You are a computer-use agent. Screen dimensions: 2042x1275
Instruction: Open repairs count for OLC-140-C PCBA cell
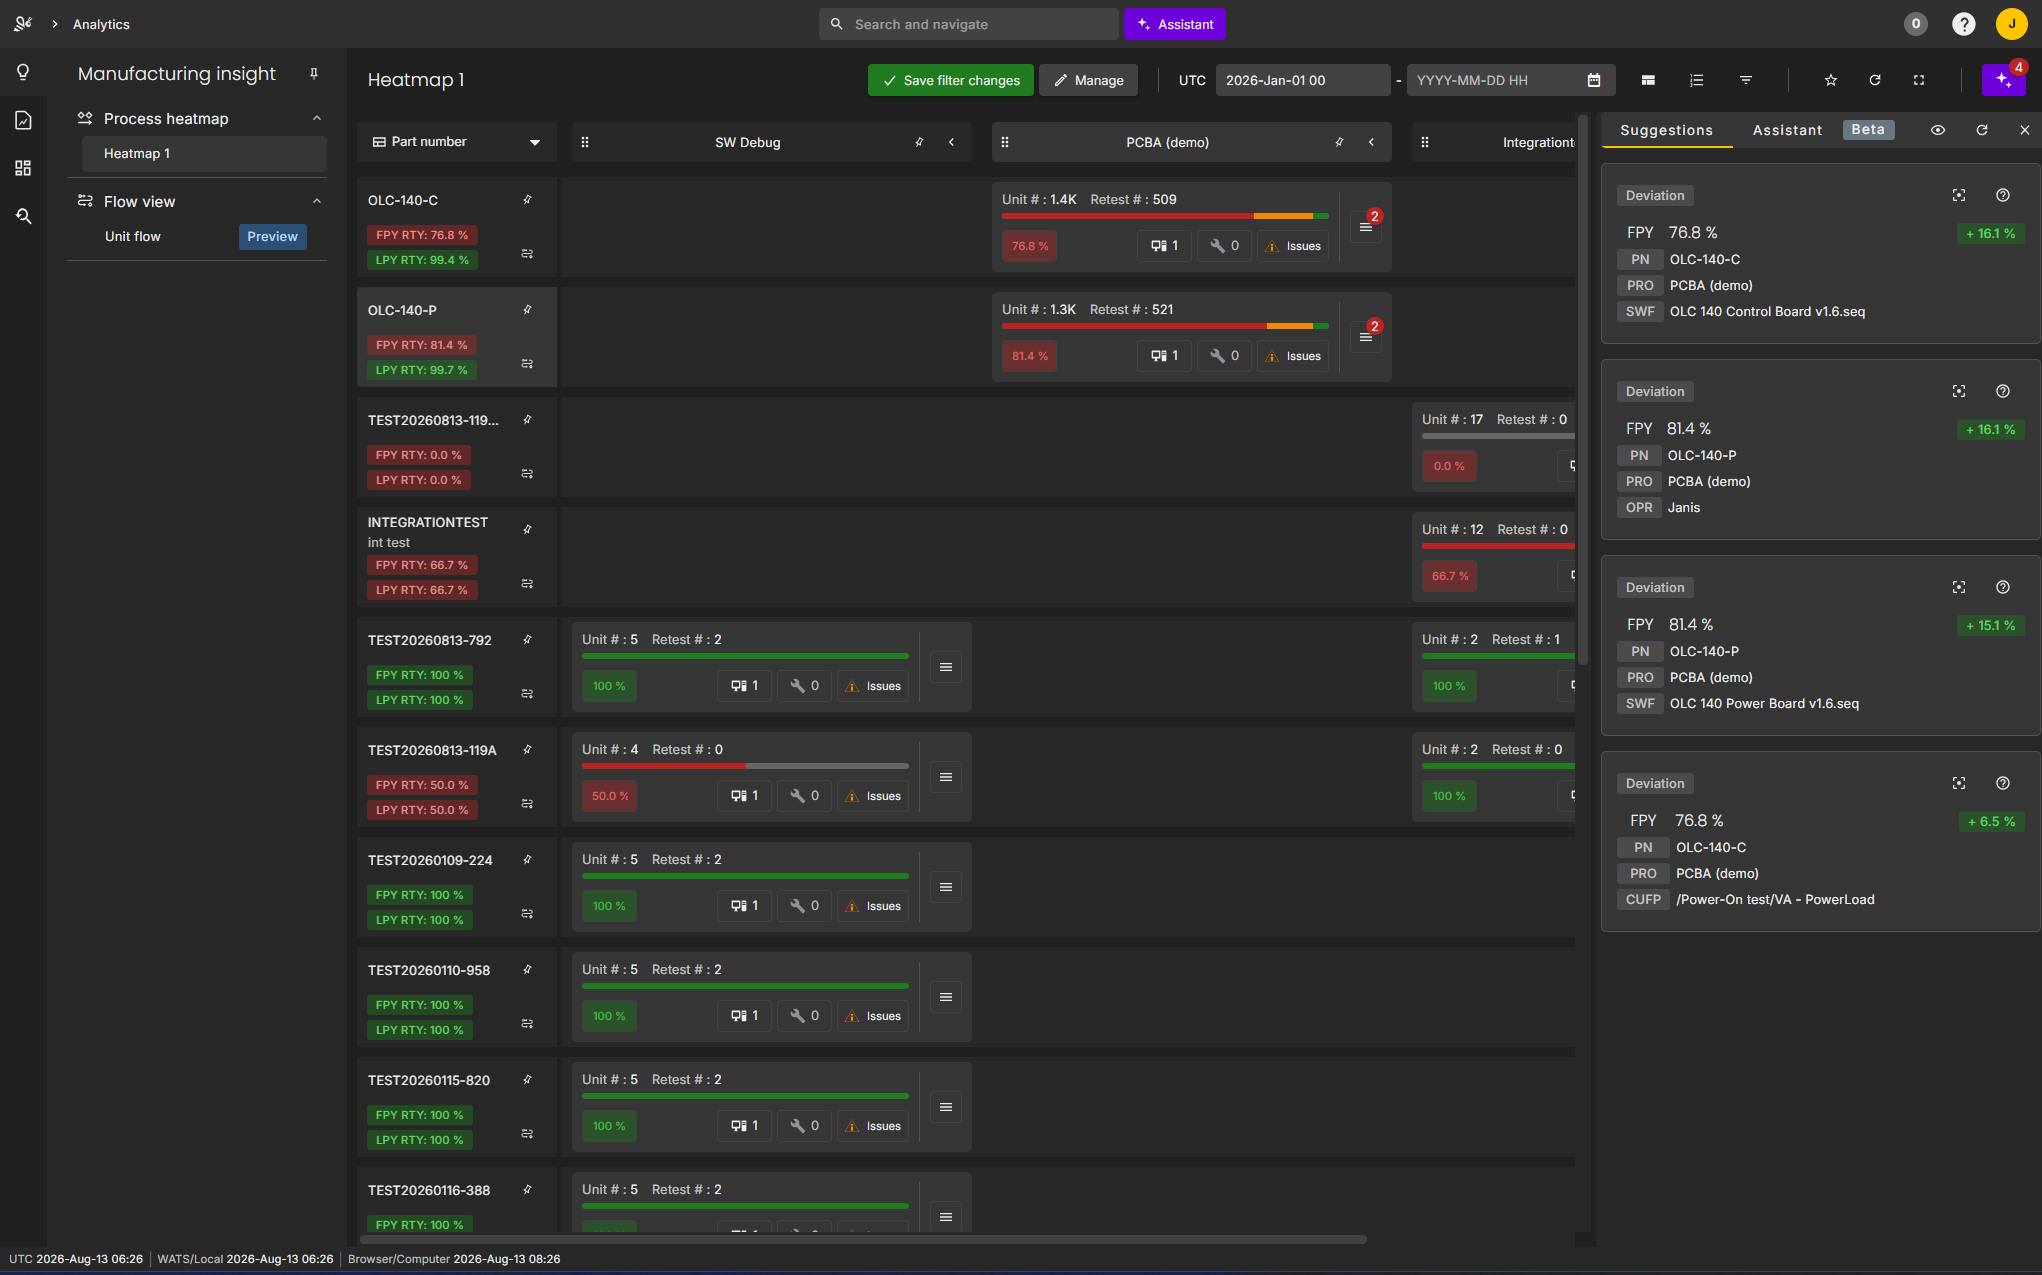(x=1224, y=246)
